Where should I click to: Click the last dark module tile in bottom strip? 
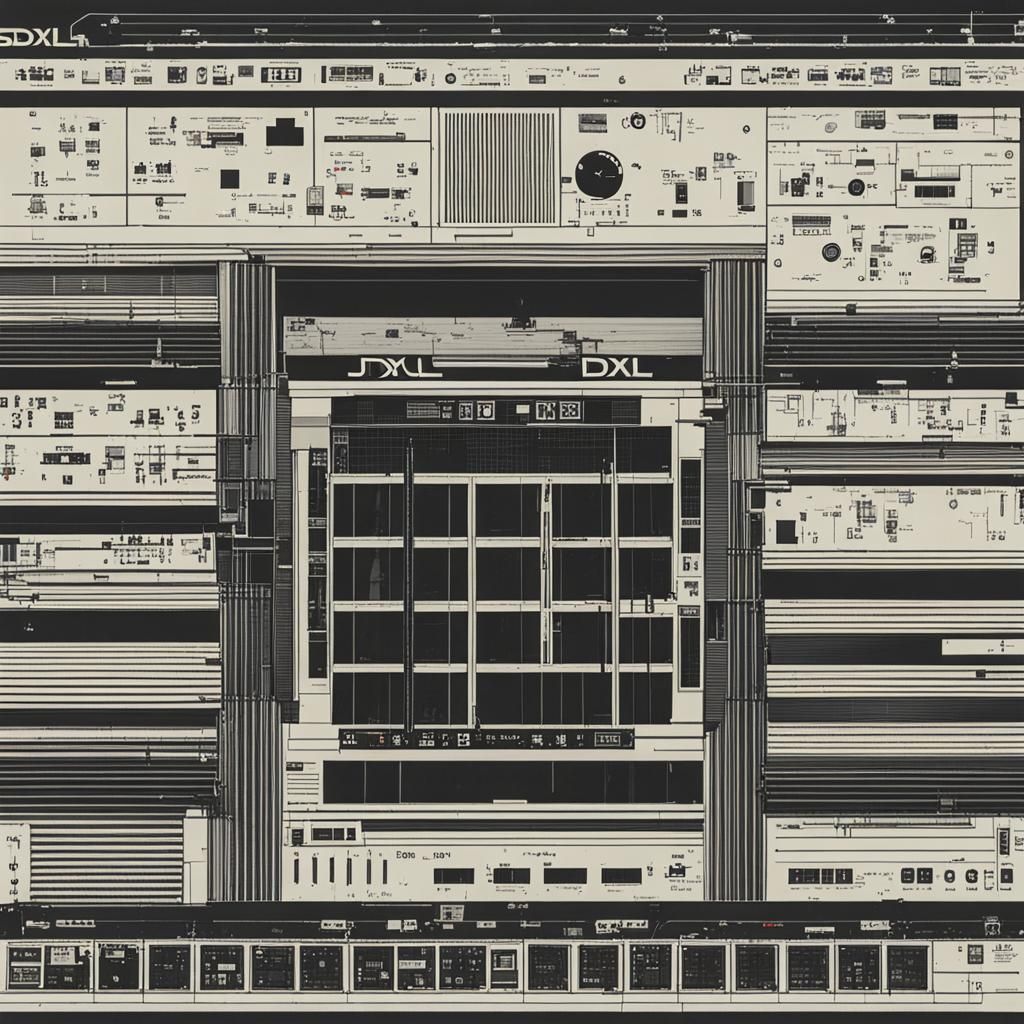click(x=907, y=967)
